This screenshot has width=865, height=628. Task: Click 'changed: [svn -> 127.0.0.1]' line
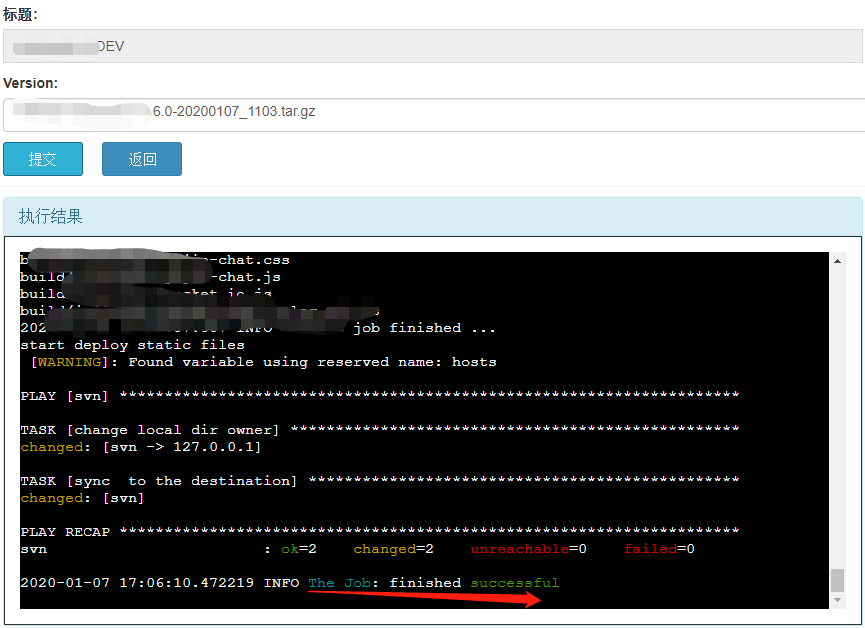141,446
